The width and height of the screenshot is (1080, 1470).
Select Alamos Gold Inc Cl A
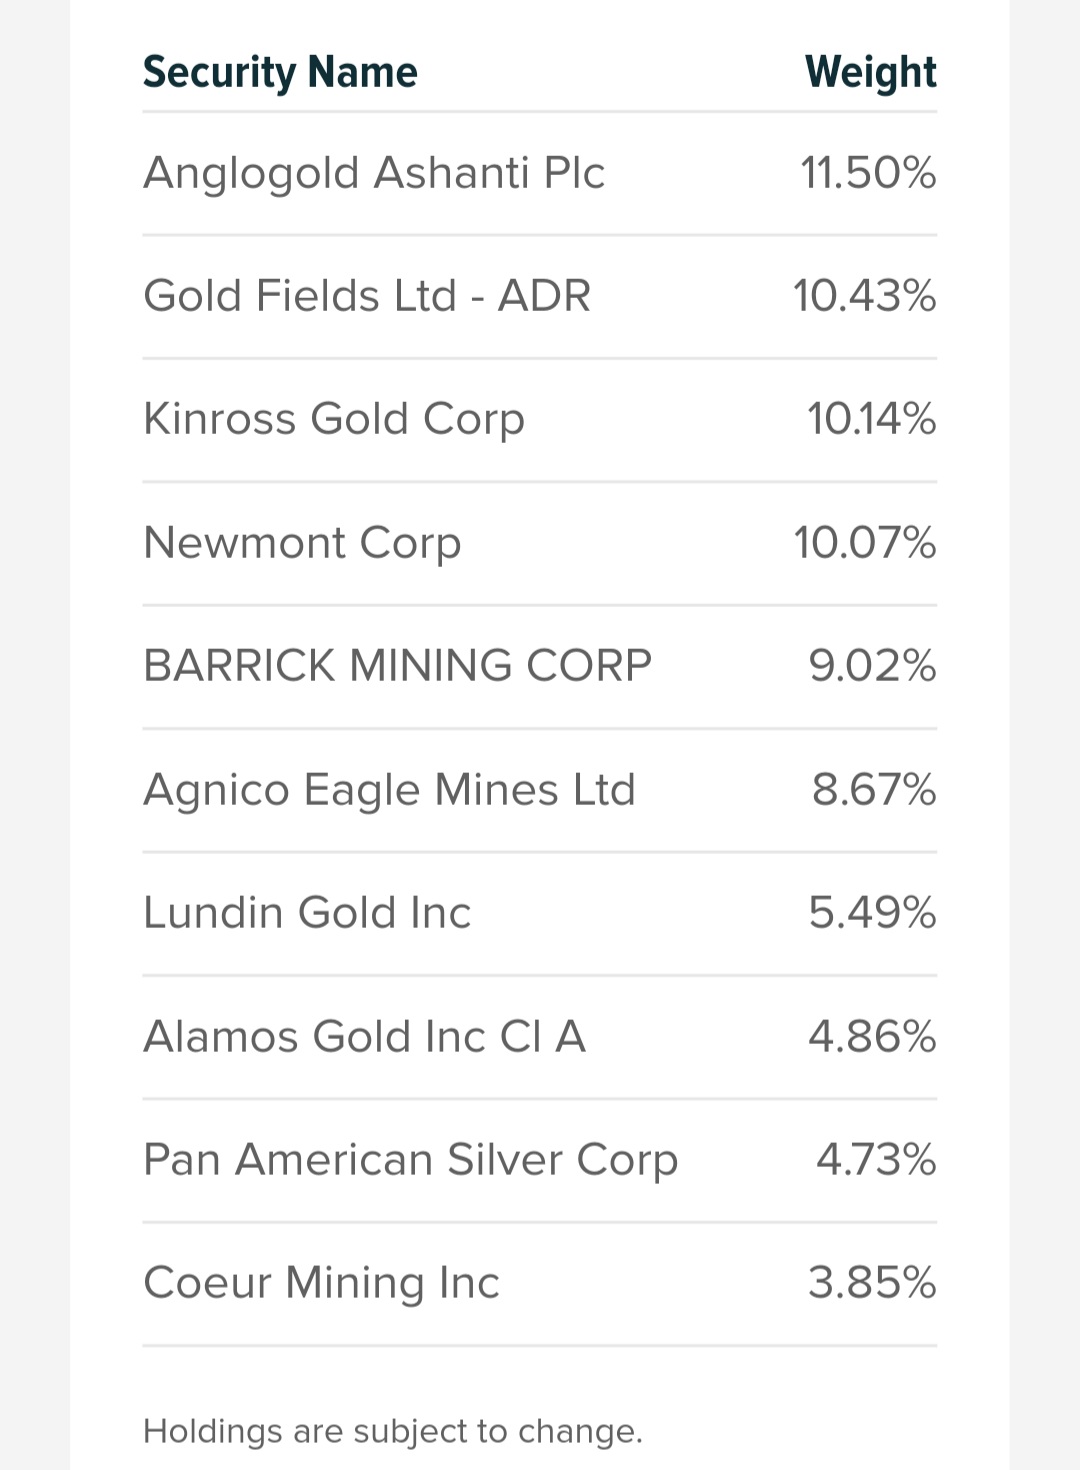[540, 1037]
